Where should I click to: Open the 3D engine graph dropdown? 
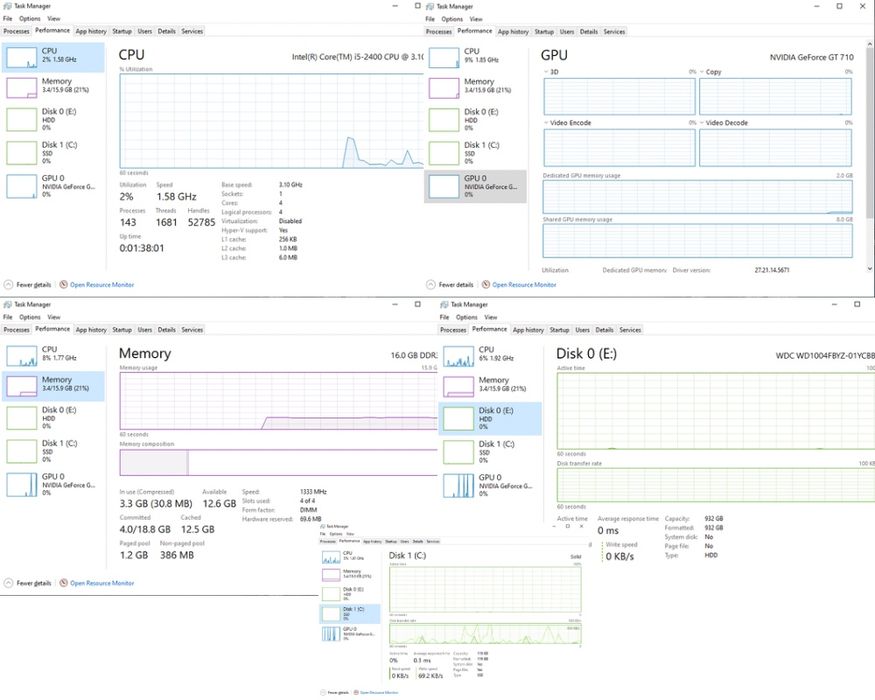pos(546,72)
